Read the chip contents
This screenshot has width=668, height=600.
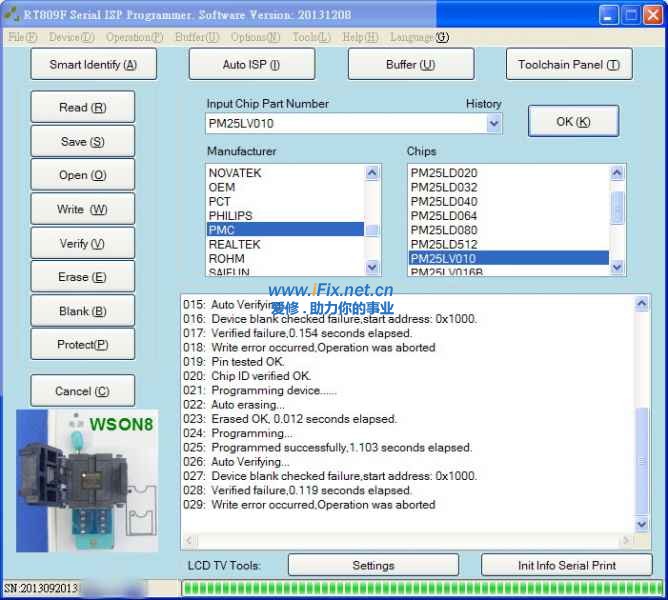pyautogui.click(x=82, y=108)
